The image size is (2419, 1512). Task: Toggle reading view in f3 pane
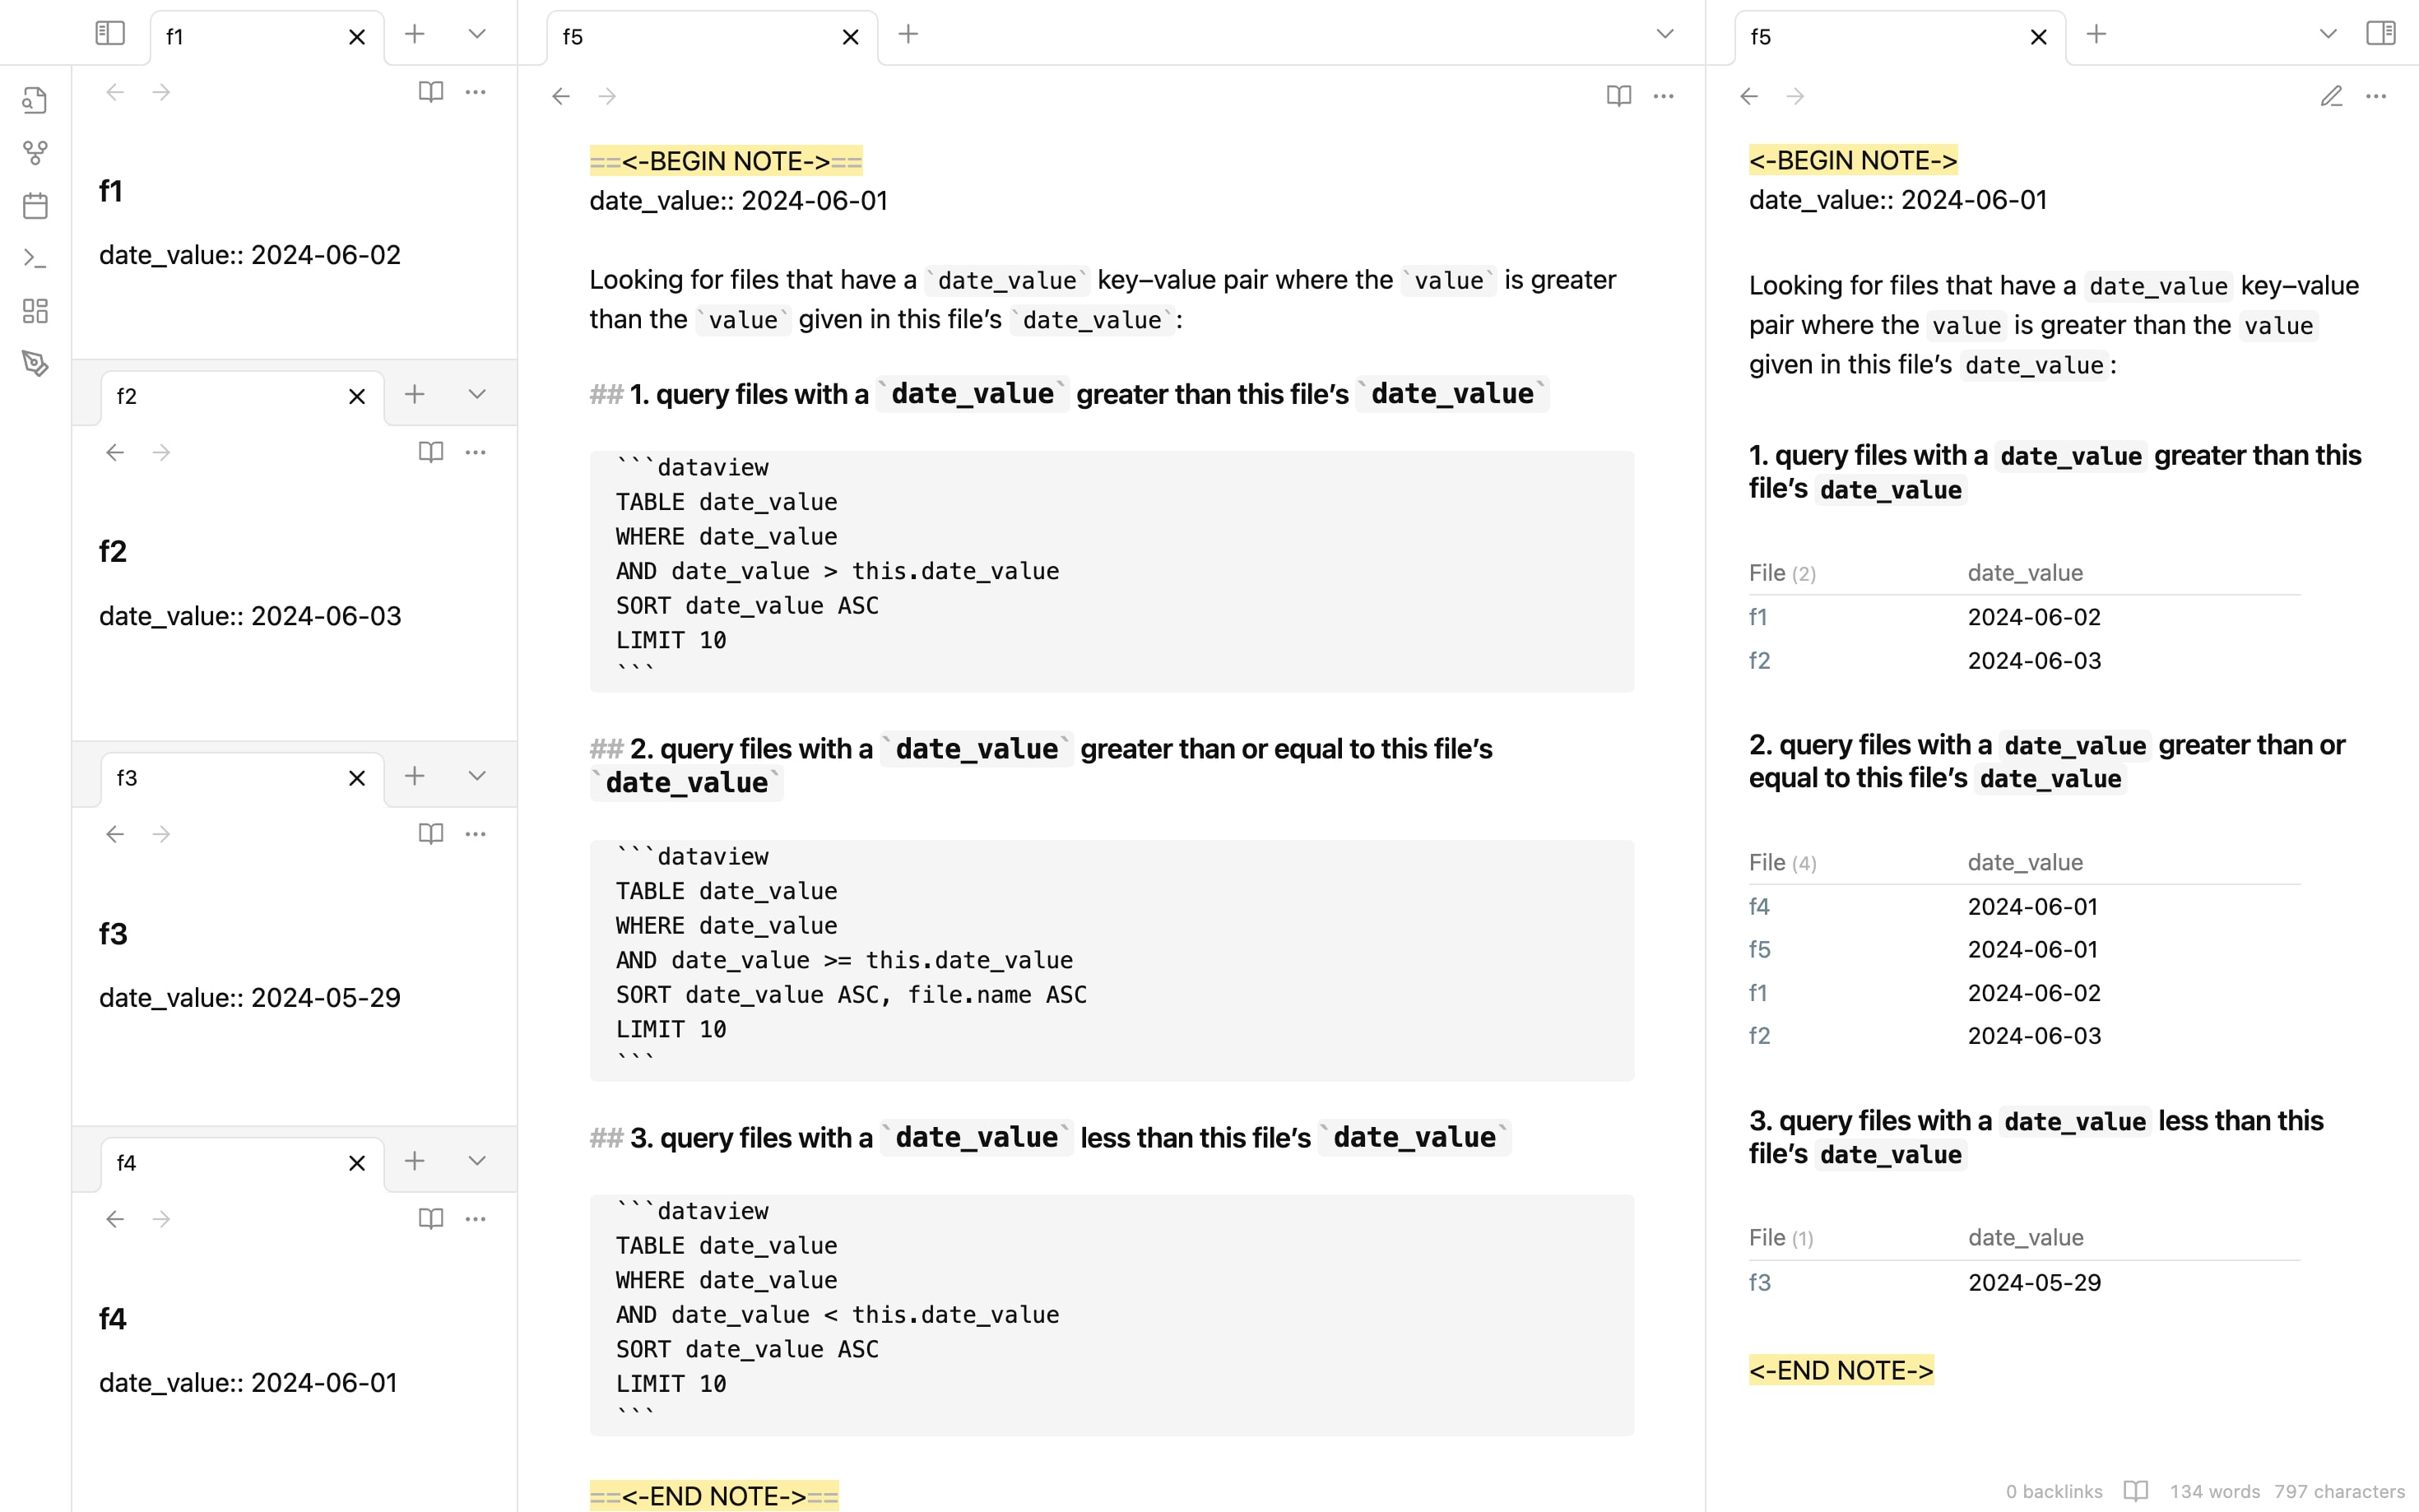430,833
